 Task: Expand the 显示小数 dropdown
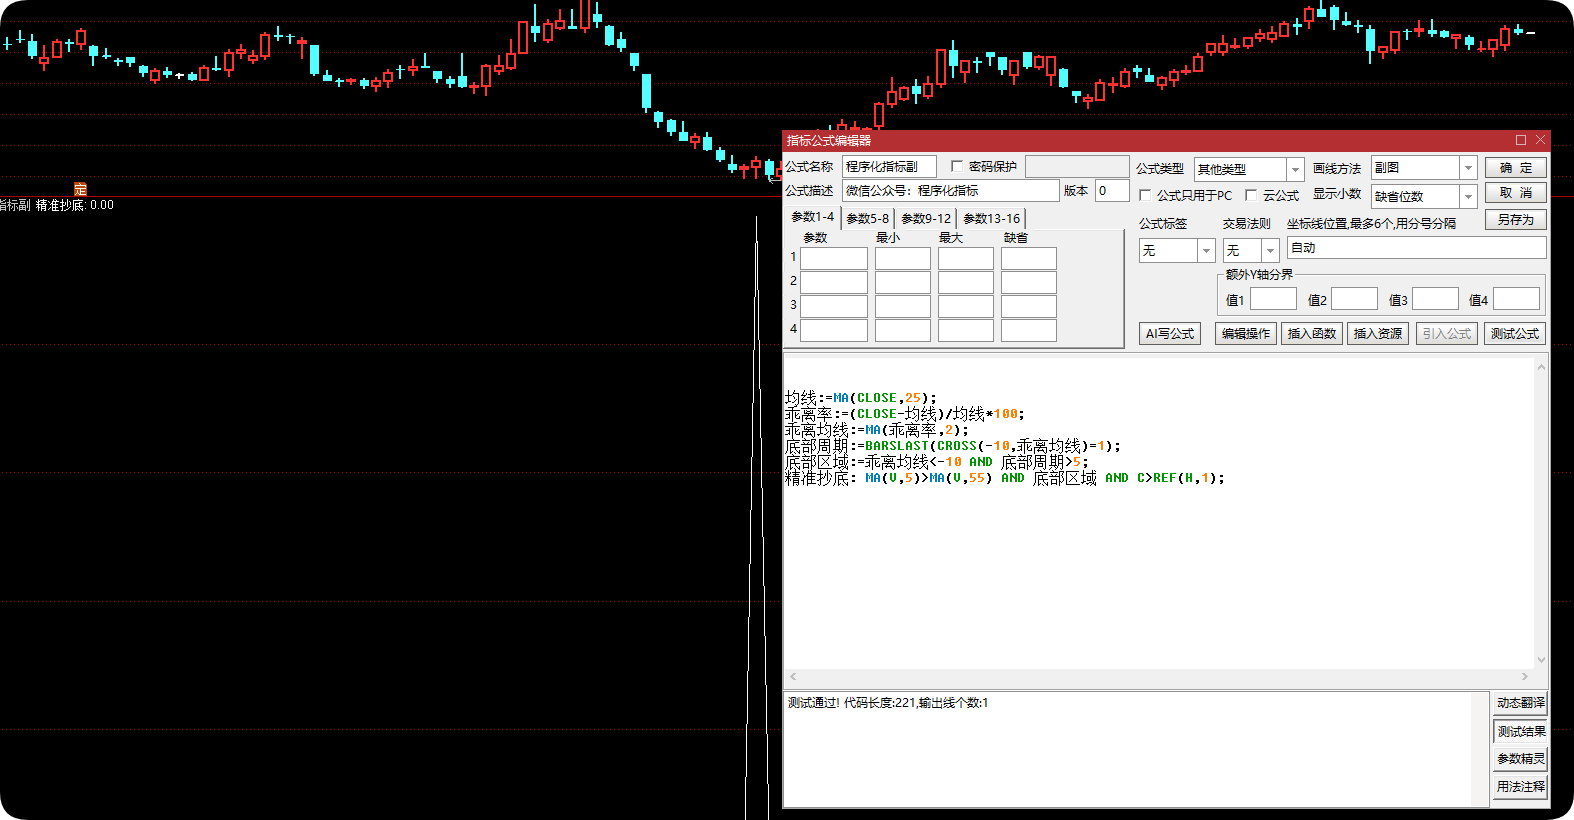point(1468,197)
